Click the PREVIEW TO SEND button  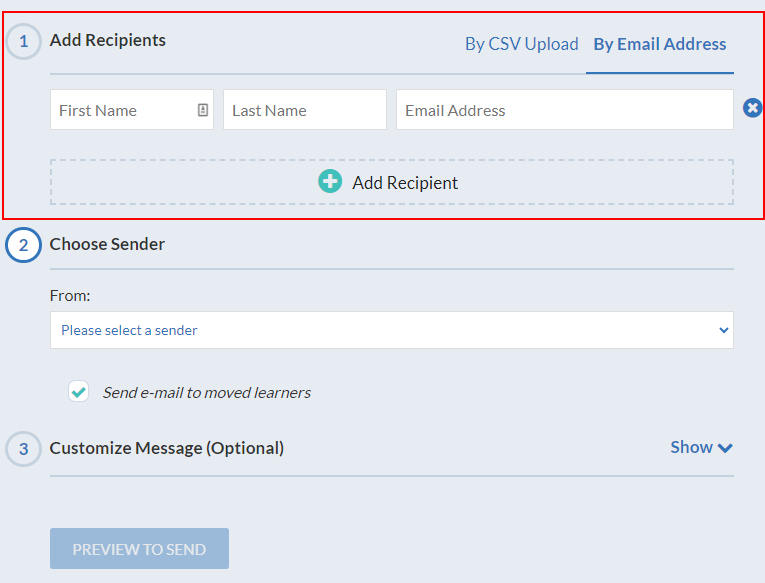point(139,549)
